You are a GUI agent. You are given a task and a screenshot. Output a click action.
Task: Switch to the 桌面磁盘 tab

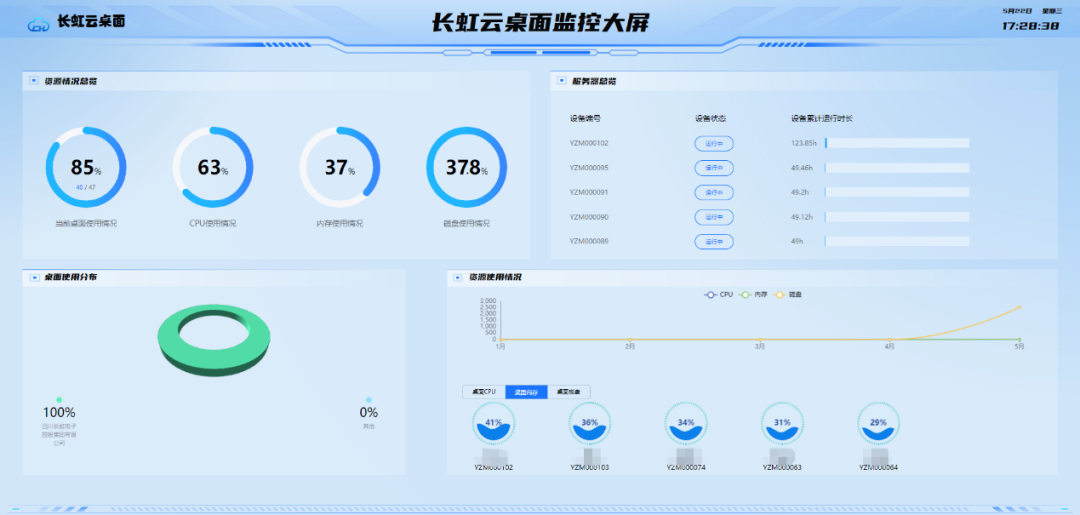[x=569, y=392]
